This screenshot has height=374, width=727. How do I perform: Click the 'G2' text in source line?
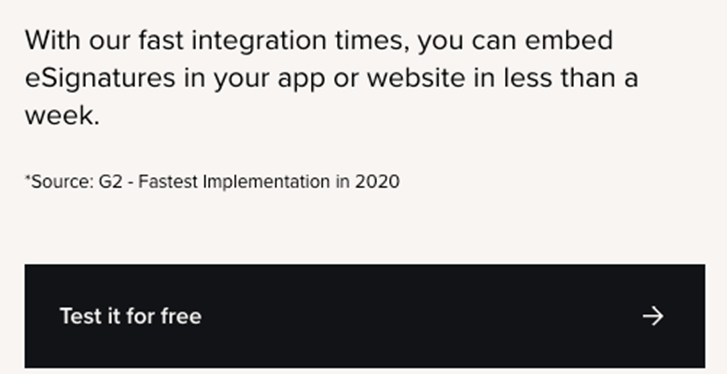110,182
